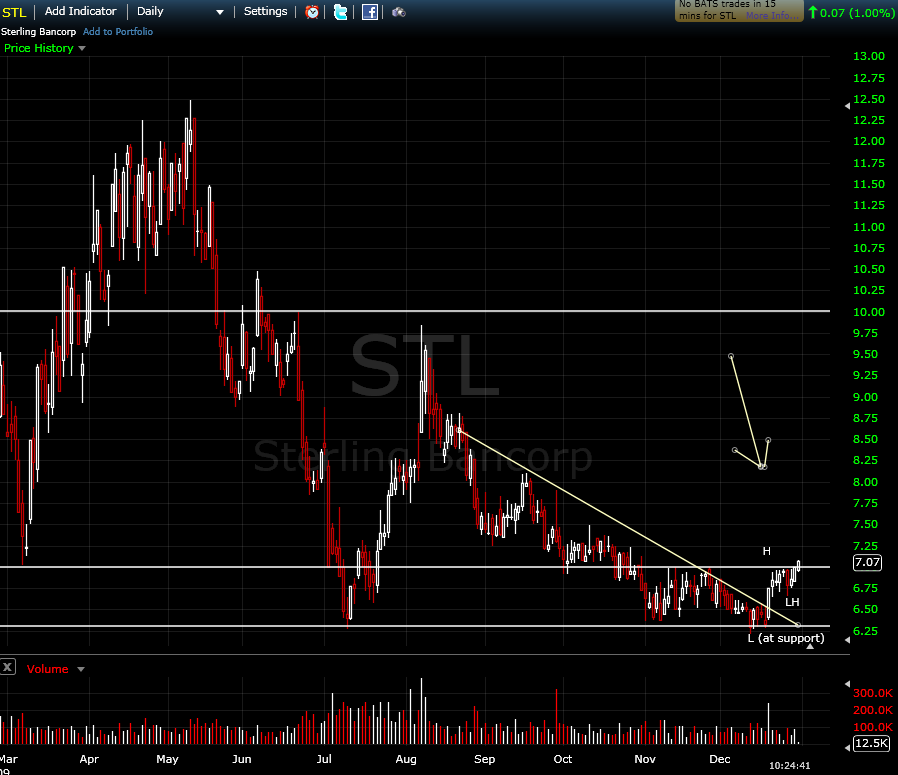The image size is (898, 775).
Task: Open the Settings menu
Action: click(265, 11)
